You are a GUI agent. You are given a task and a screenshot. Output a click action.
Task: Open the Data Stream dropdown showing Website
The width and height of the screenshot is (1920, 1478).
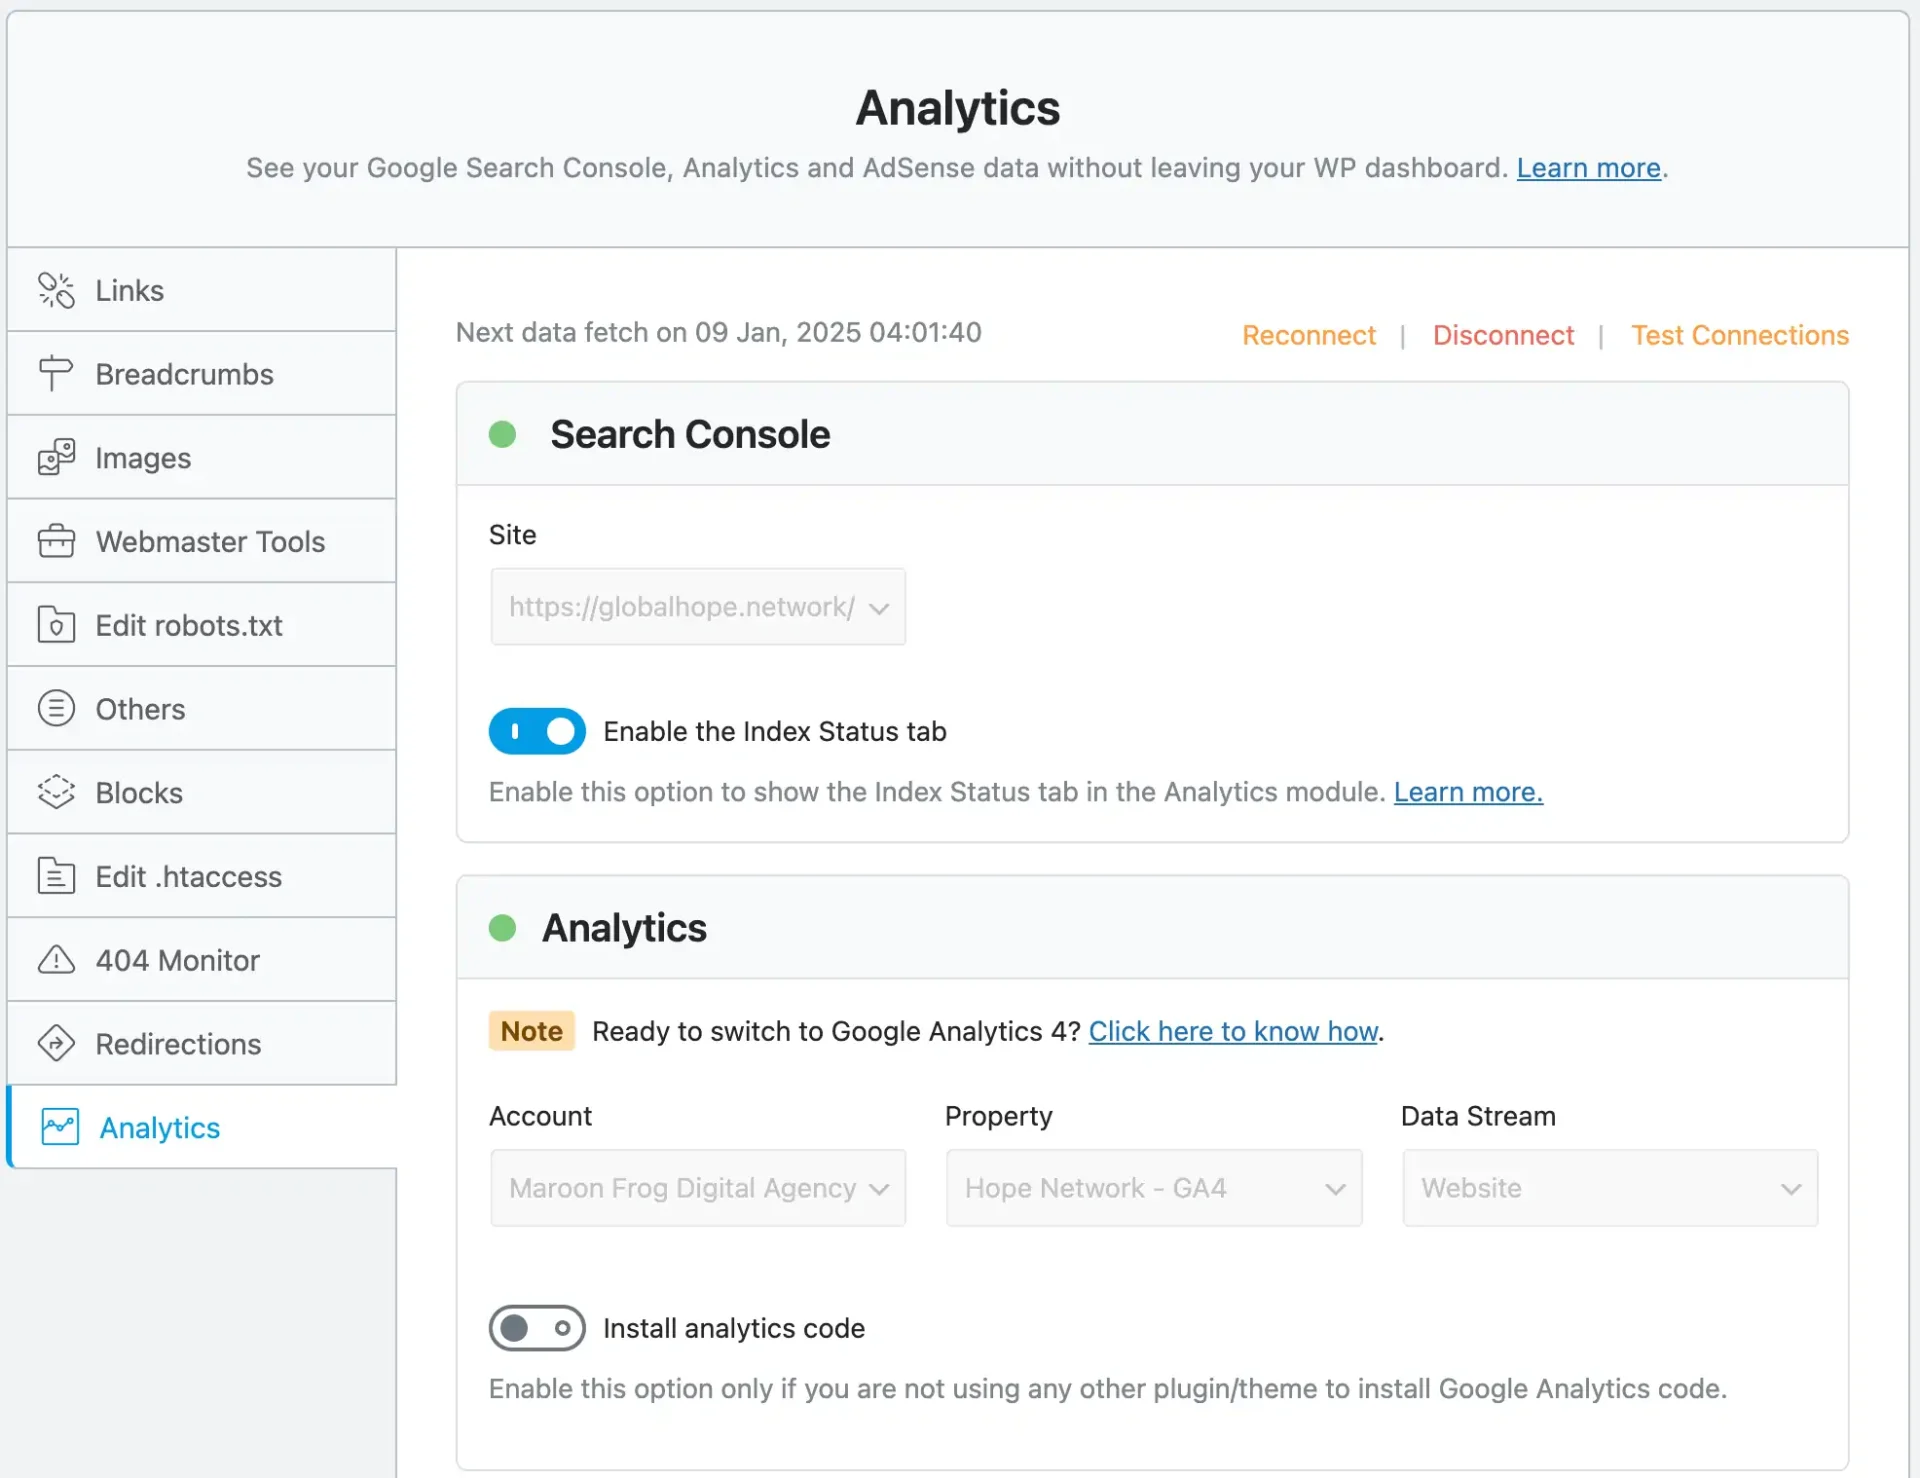1610,1188
